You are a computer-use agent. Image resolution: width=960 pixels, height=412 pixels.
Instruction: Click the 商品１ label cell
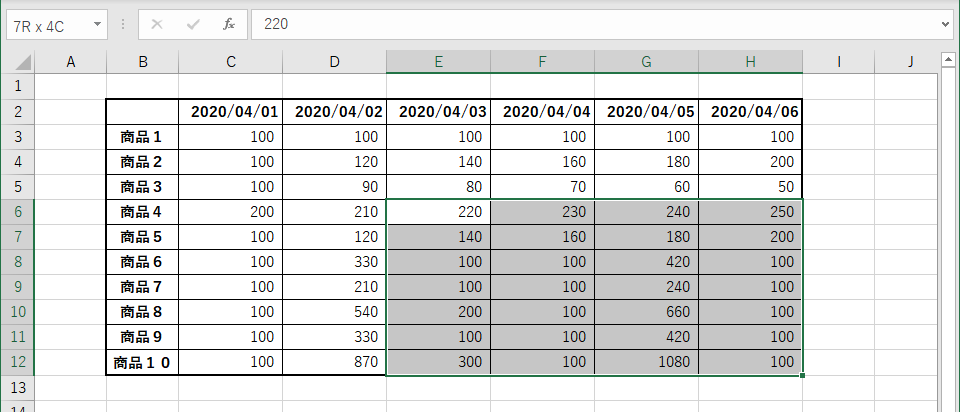coord(143,137)
